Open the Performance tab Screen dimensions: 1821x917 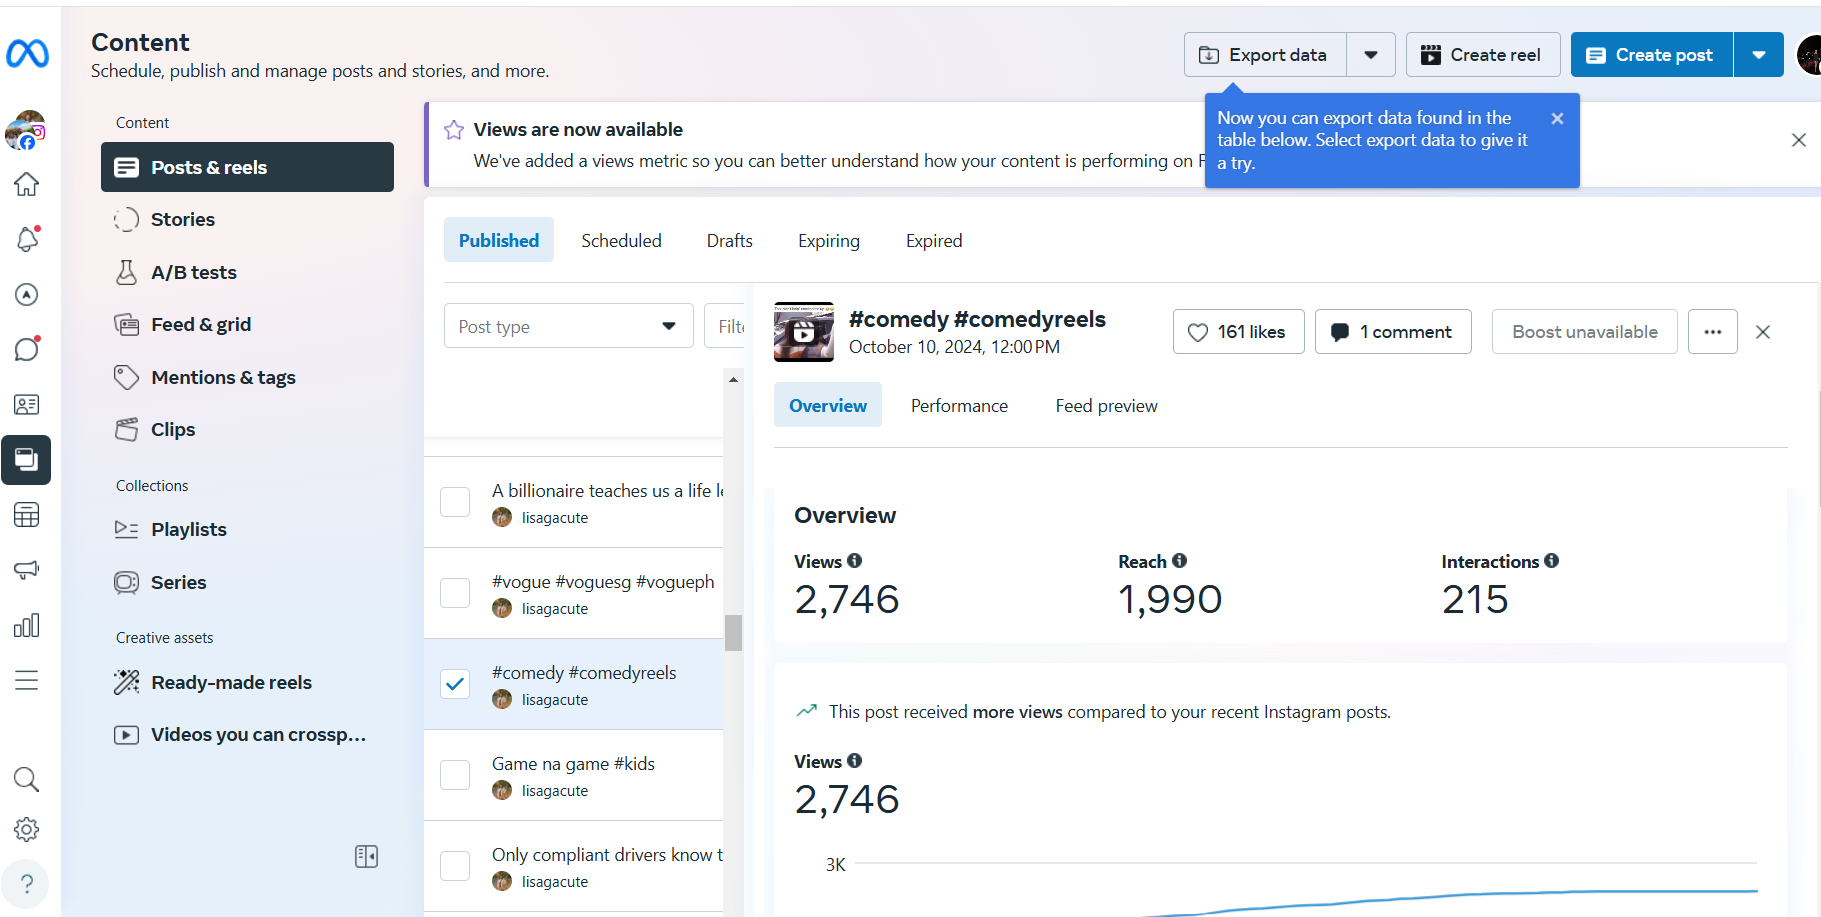click(x=959, y=405)
